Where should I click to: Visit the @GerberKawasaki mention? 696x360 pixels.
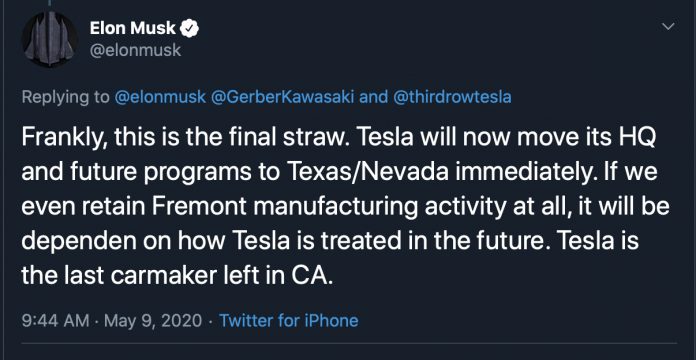[x=282, y=97]
